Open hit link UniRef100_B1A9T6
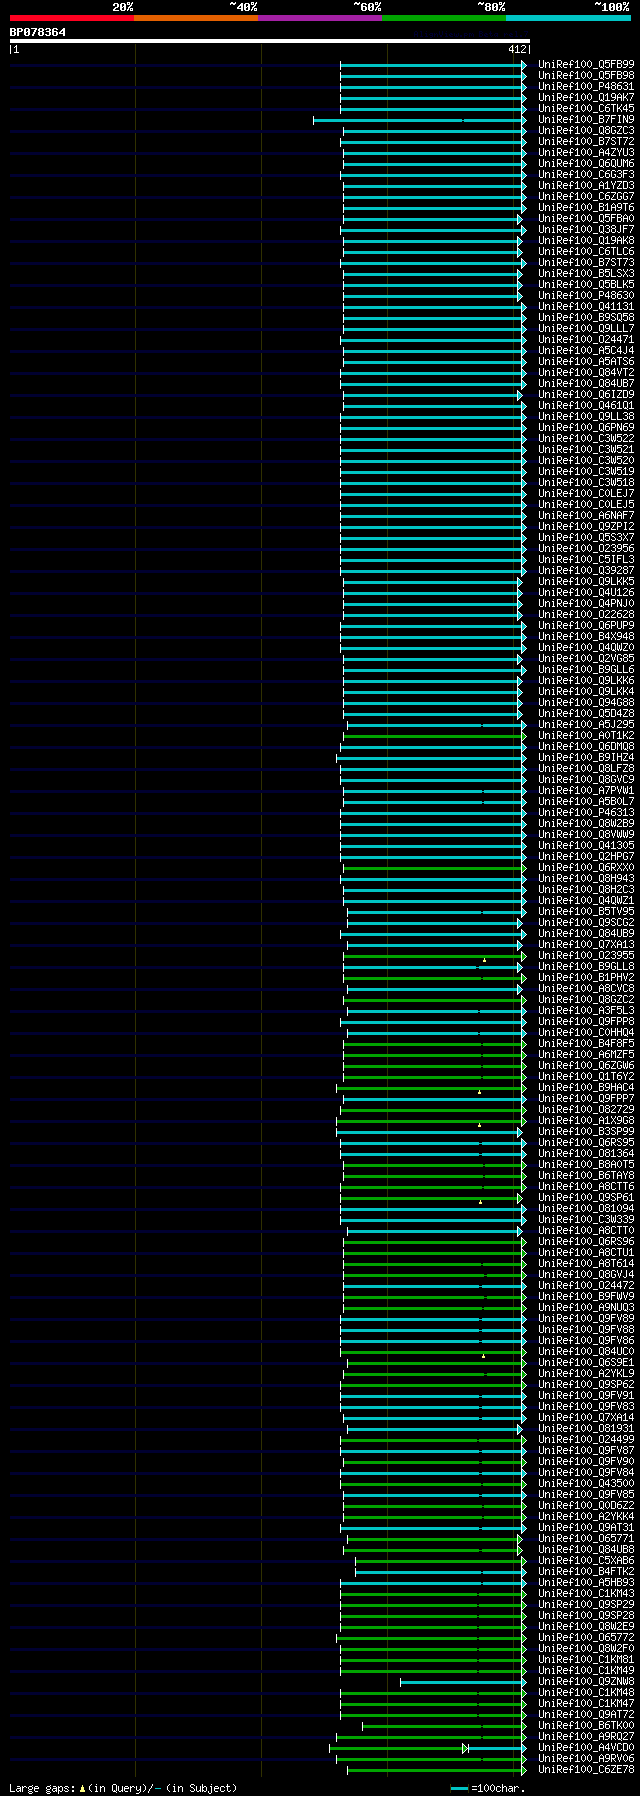The width and height of the screenshot is (640, 1796). [x=586, y=207]
